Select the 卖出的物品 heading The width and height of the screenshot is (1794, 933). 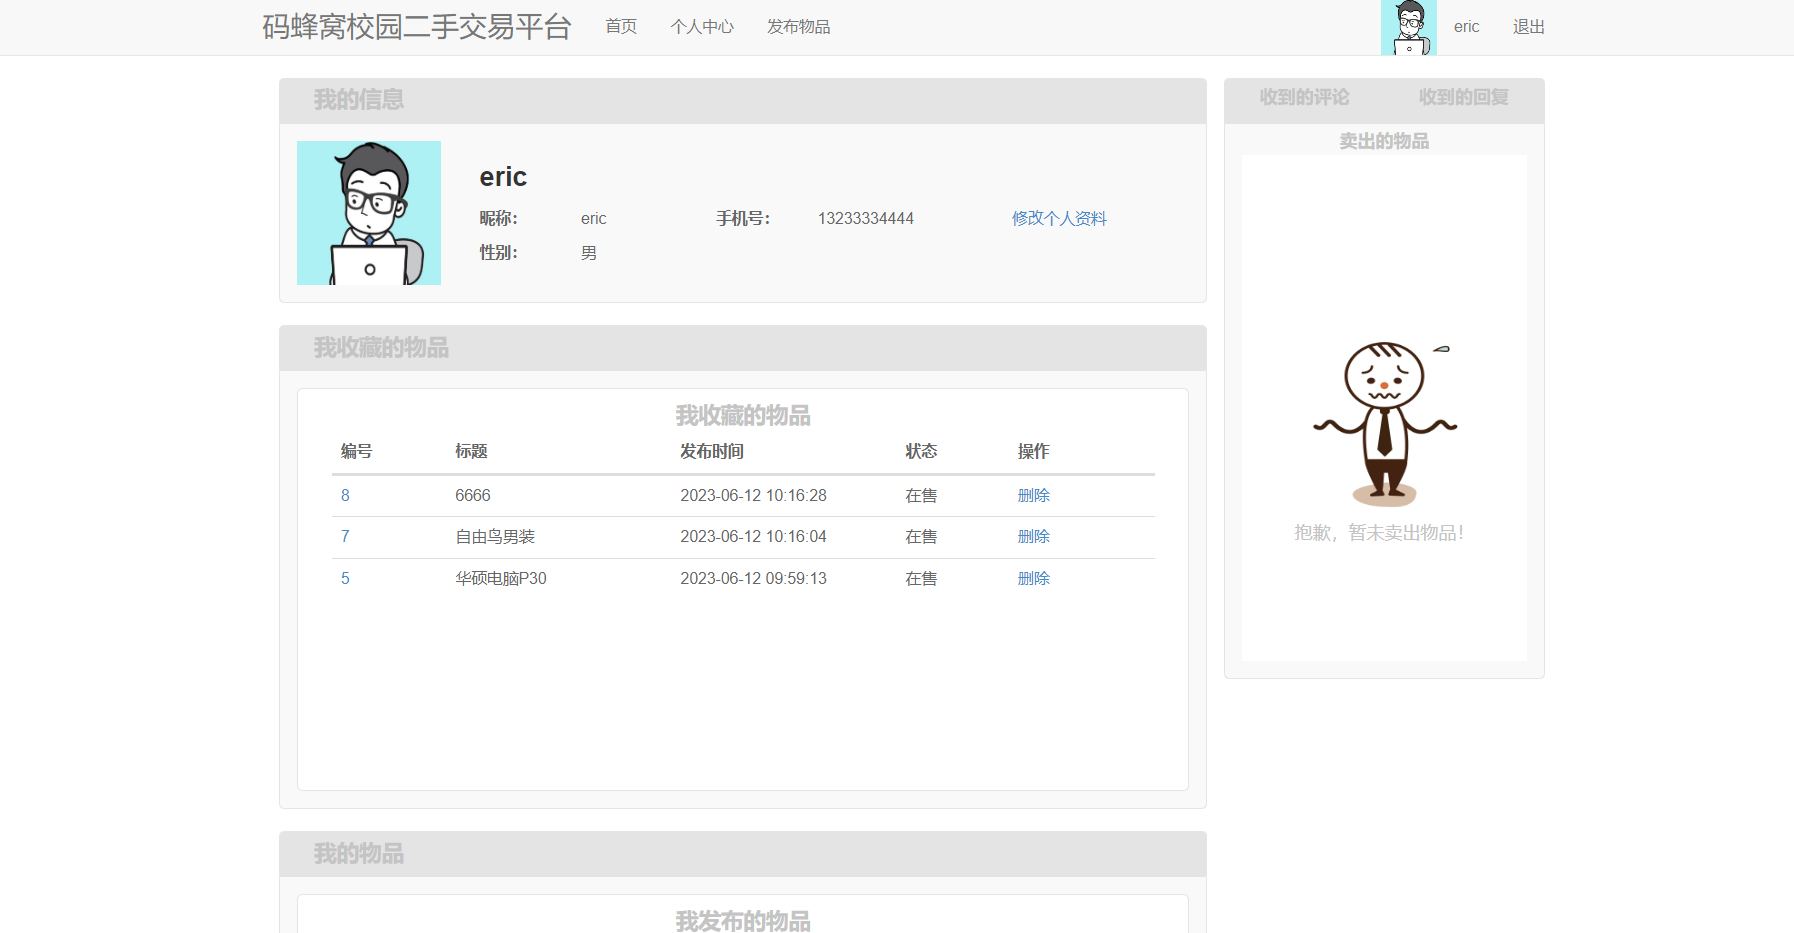1384,141
